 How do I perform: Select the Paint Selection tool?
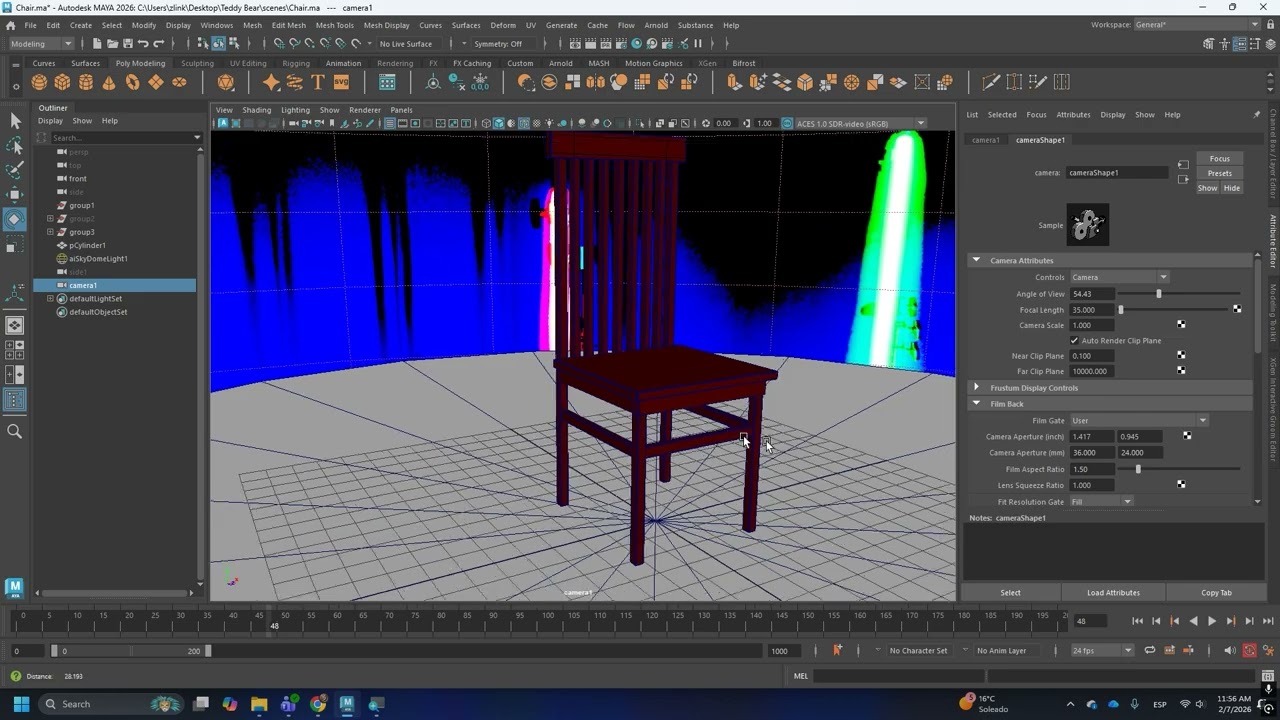click(14, 169)
